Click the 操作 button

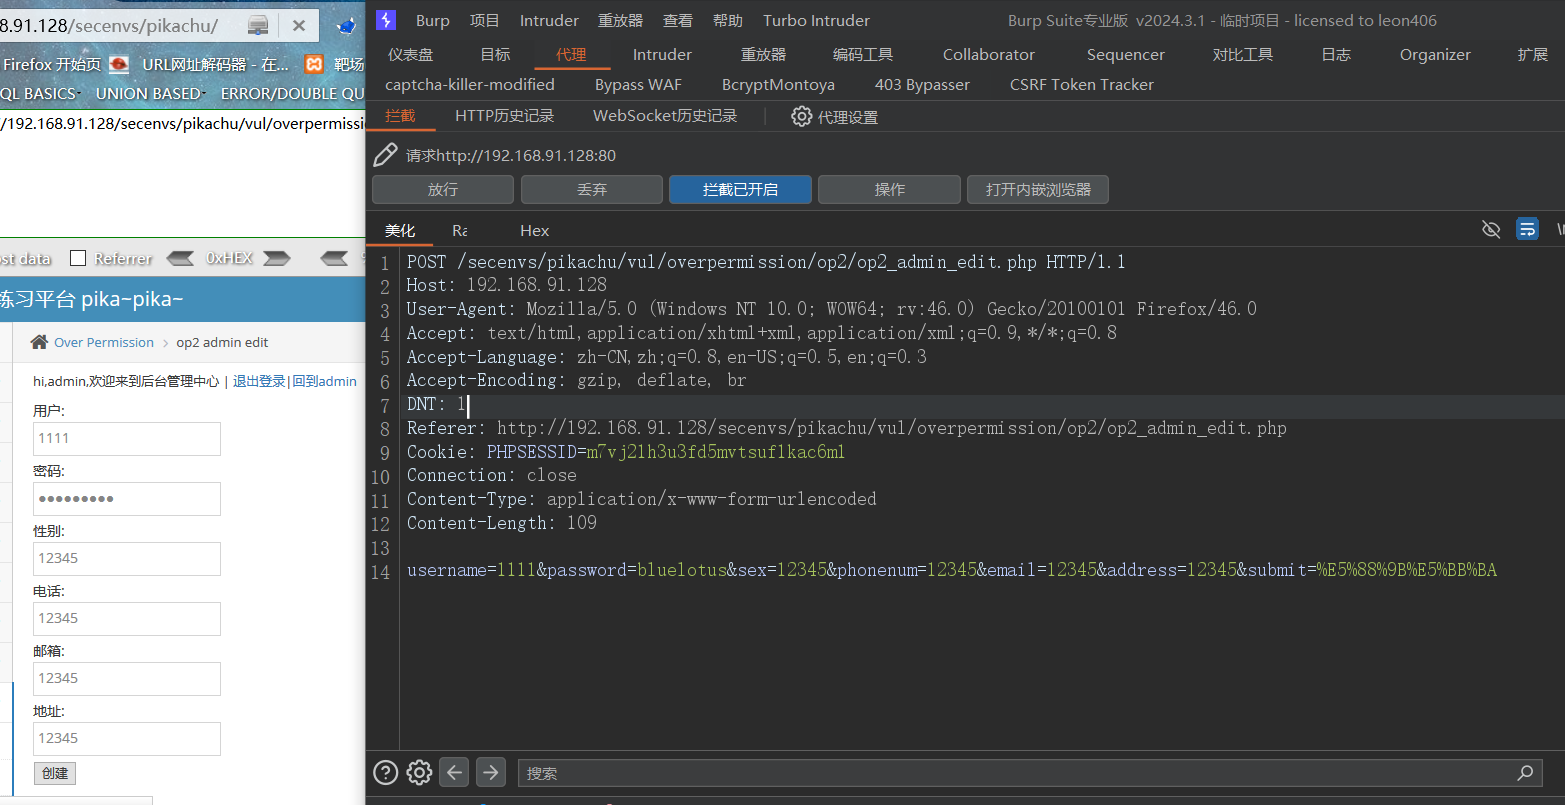point(889,189)
